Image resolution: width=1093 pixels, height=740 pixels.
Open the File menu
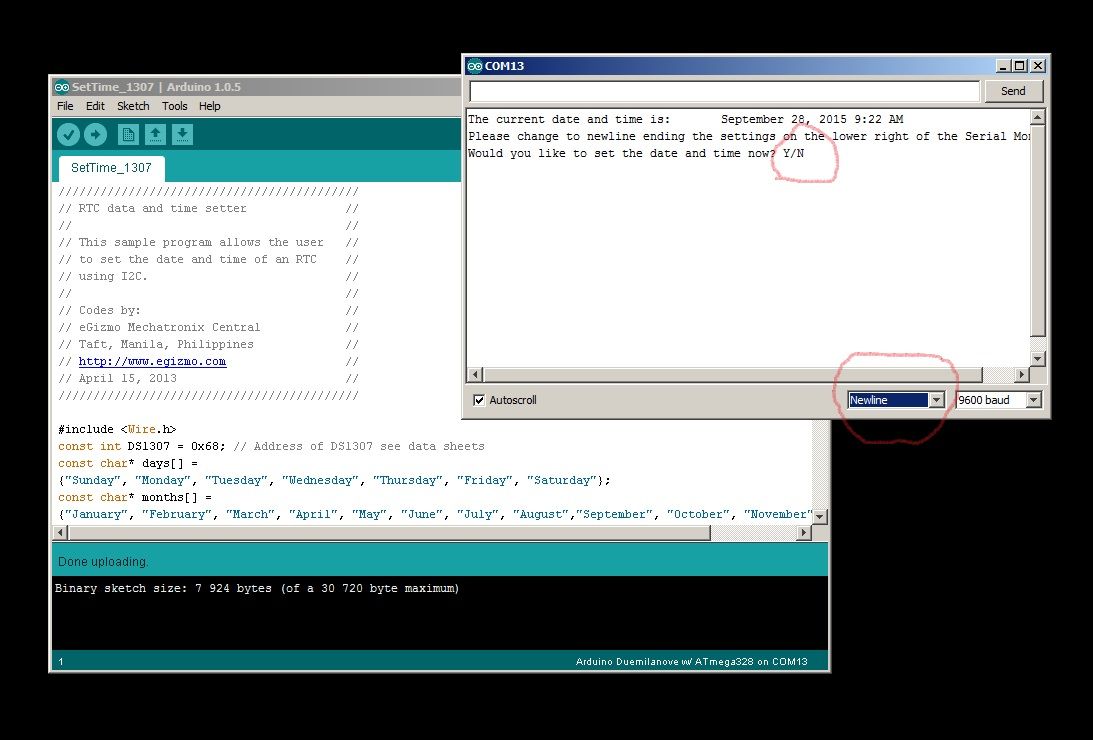65,106
